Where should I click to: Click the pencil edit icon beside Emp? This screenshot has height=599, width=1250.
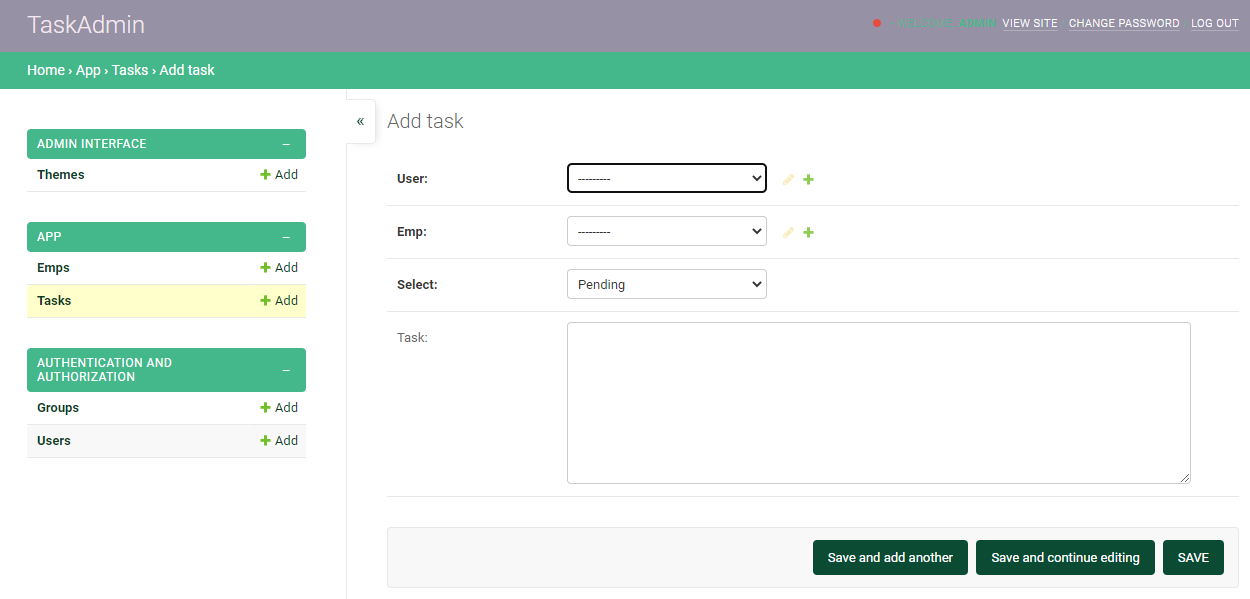[788, 232]
